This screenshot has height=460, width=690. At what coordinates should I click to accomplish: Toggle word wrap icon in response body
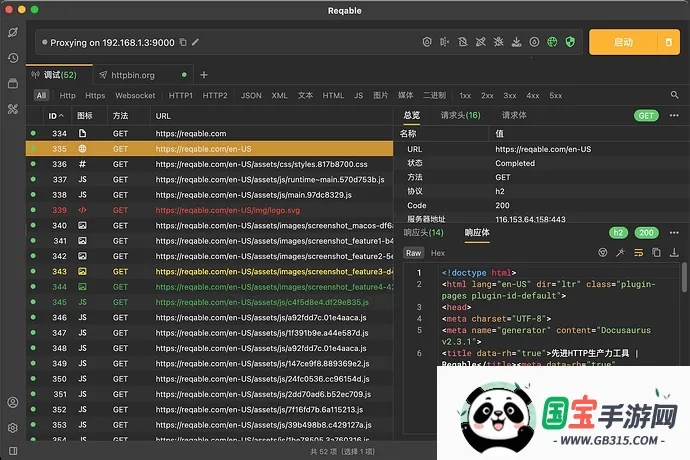(x=638, y=252)
